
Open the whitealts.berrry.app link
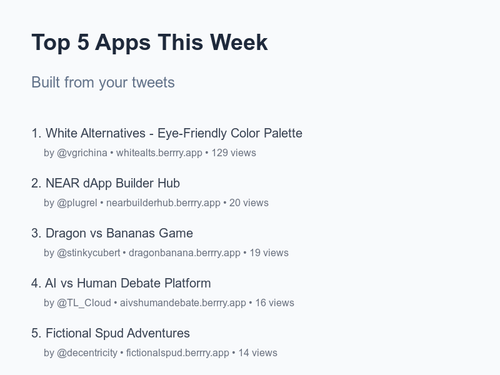[159, 153]
